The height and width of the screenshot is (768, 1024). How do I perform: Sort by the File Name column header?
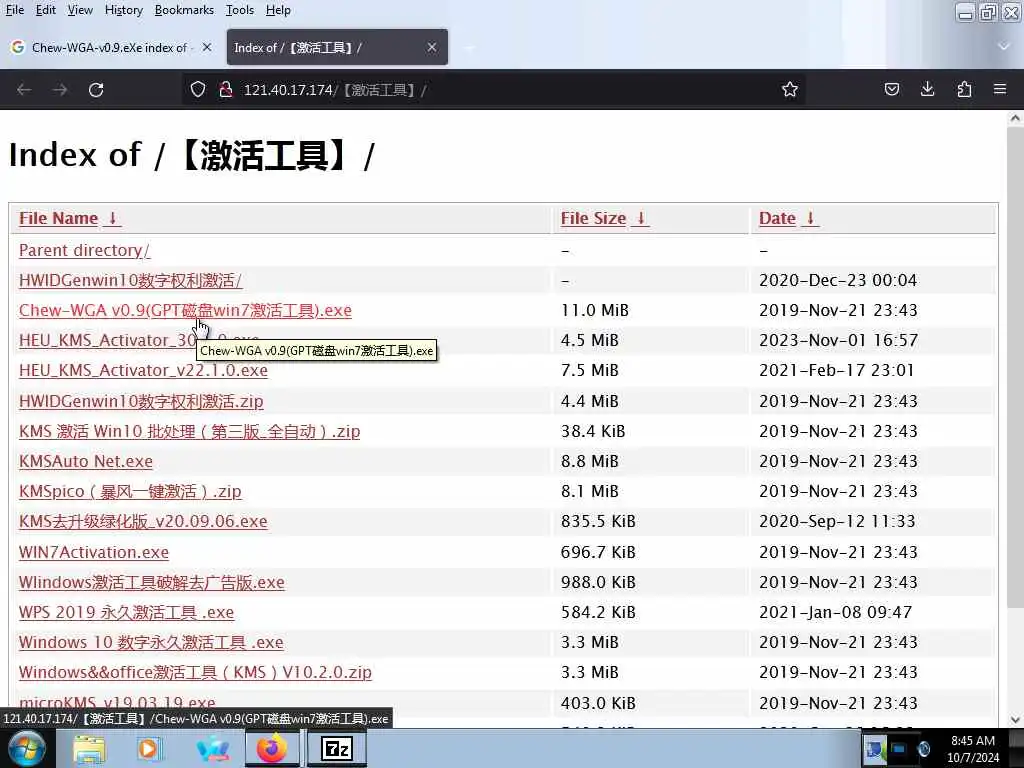[x=69, y=218]
